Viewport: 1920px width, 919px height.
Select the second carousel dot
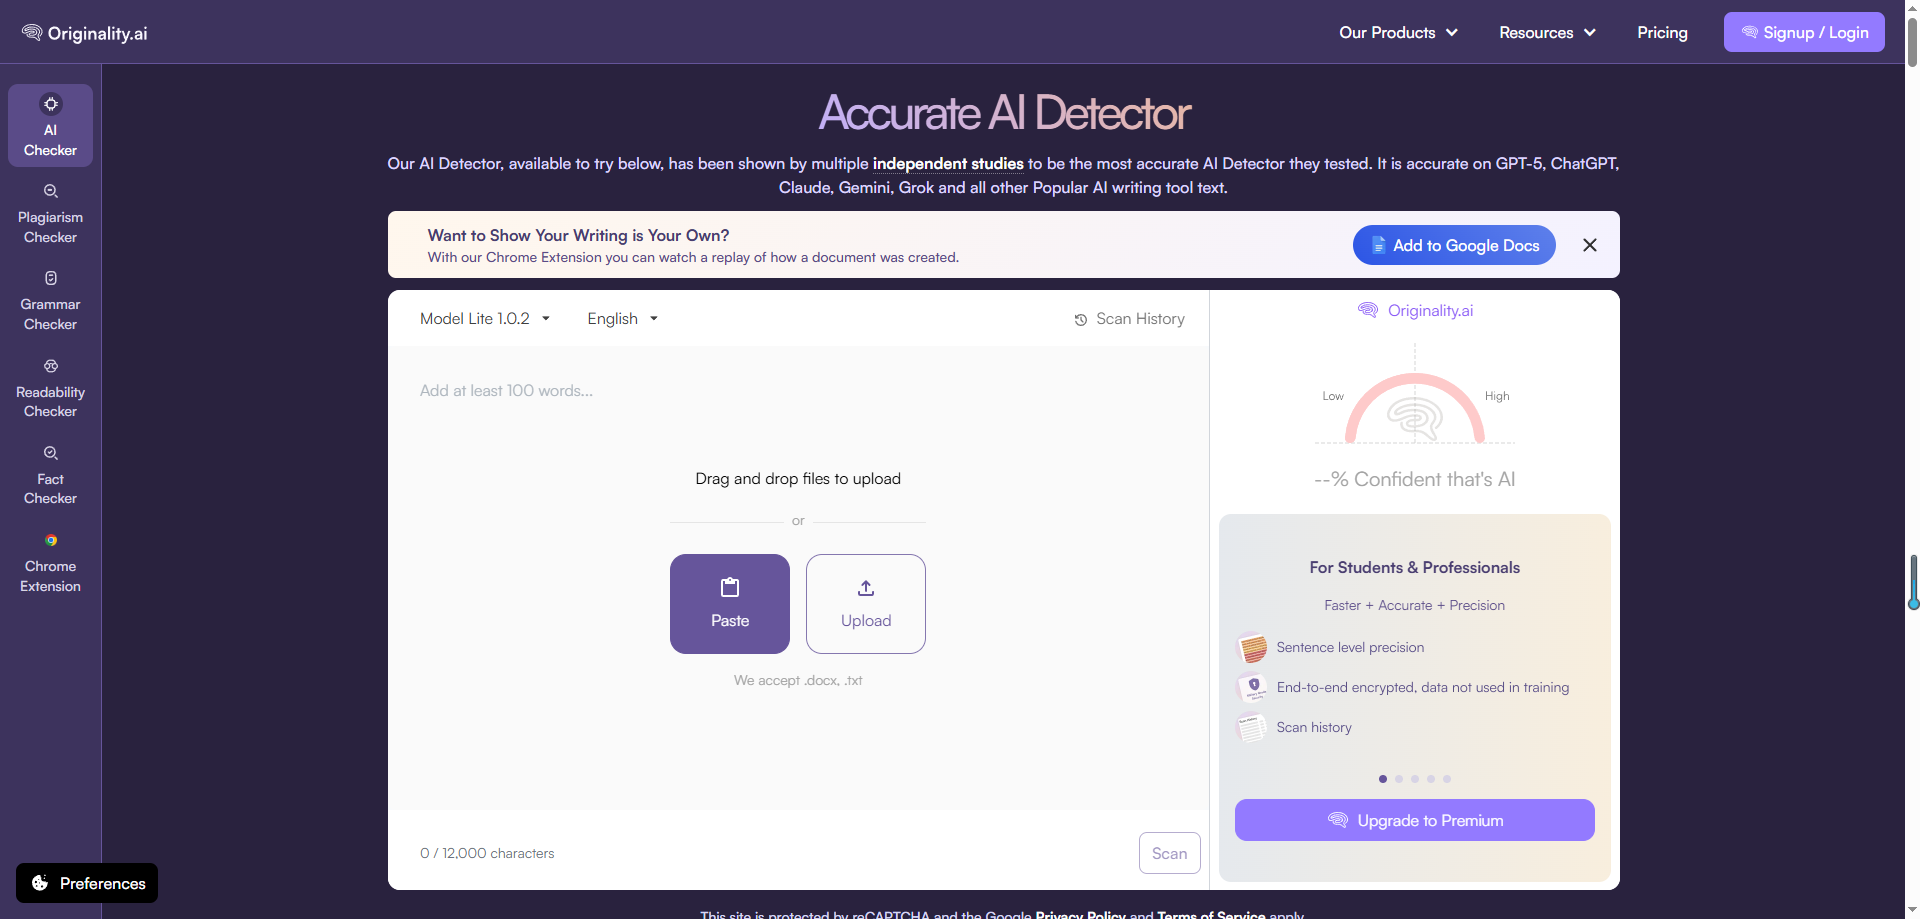(1399, 779)
